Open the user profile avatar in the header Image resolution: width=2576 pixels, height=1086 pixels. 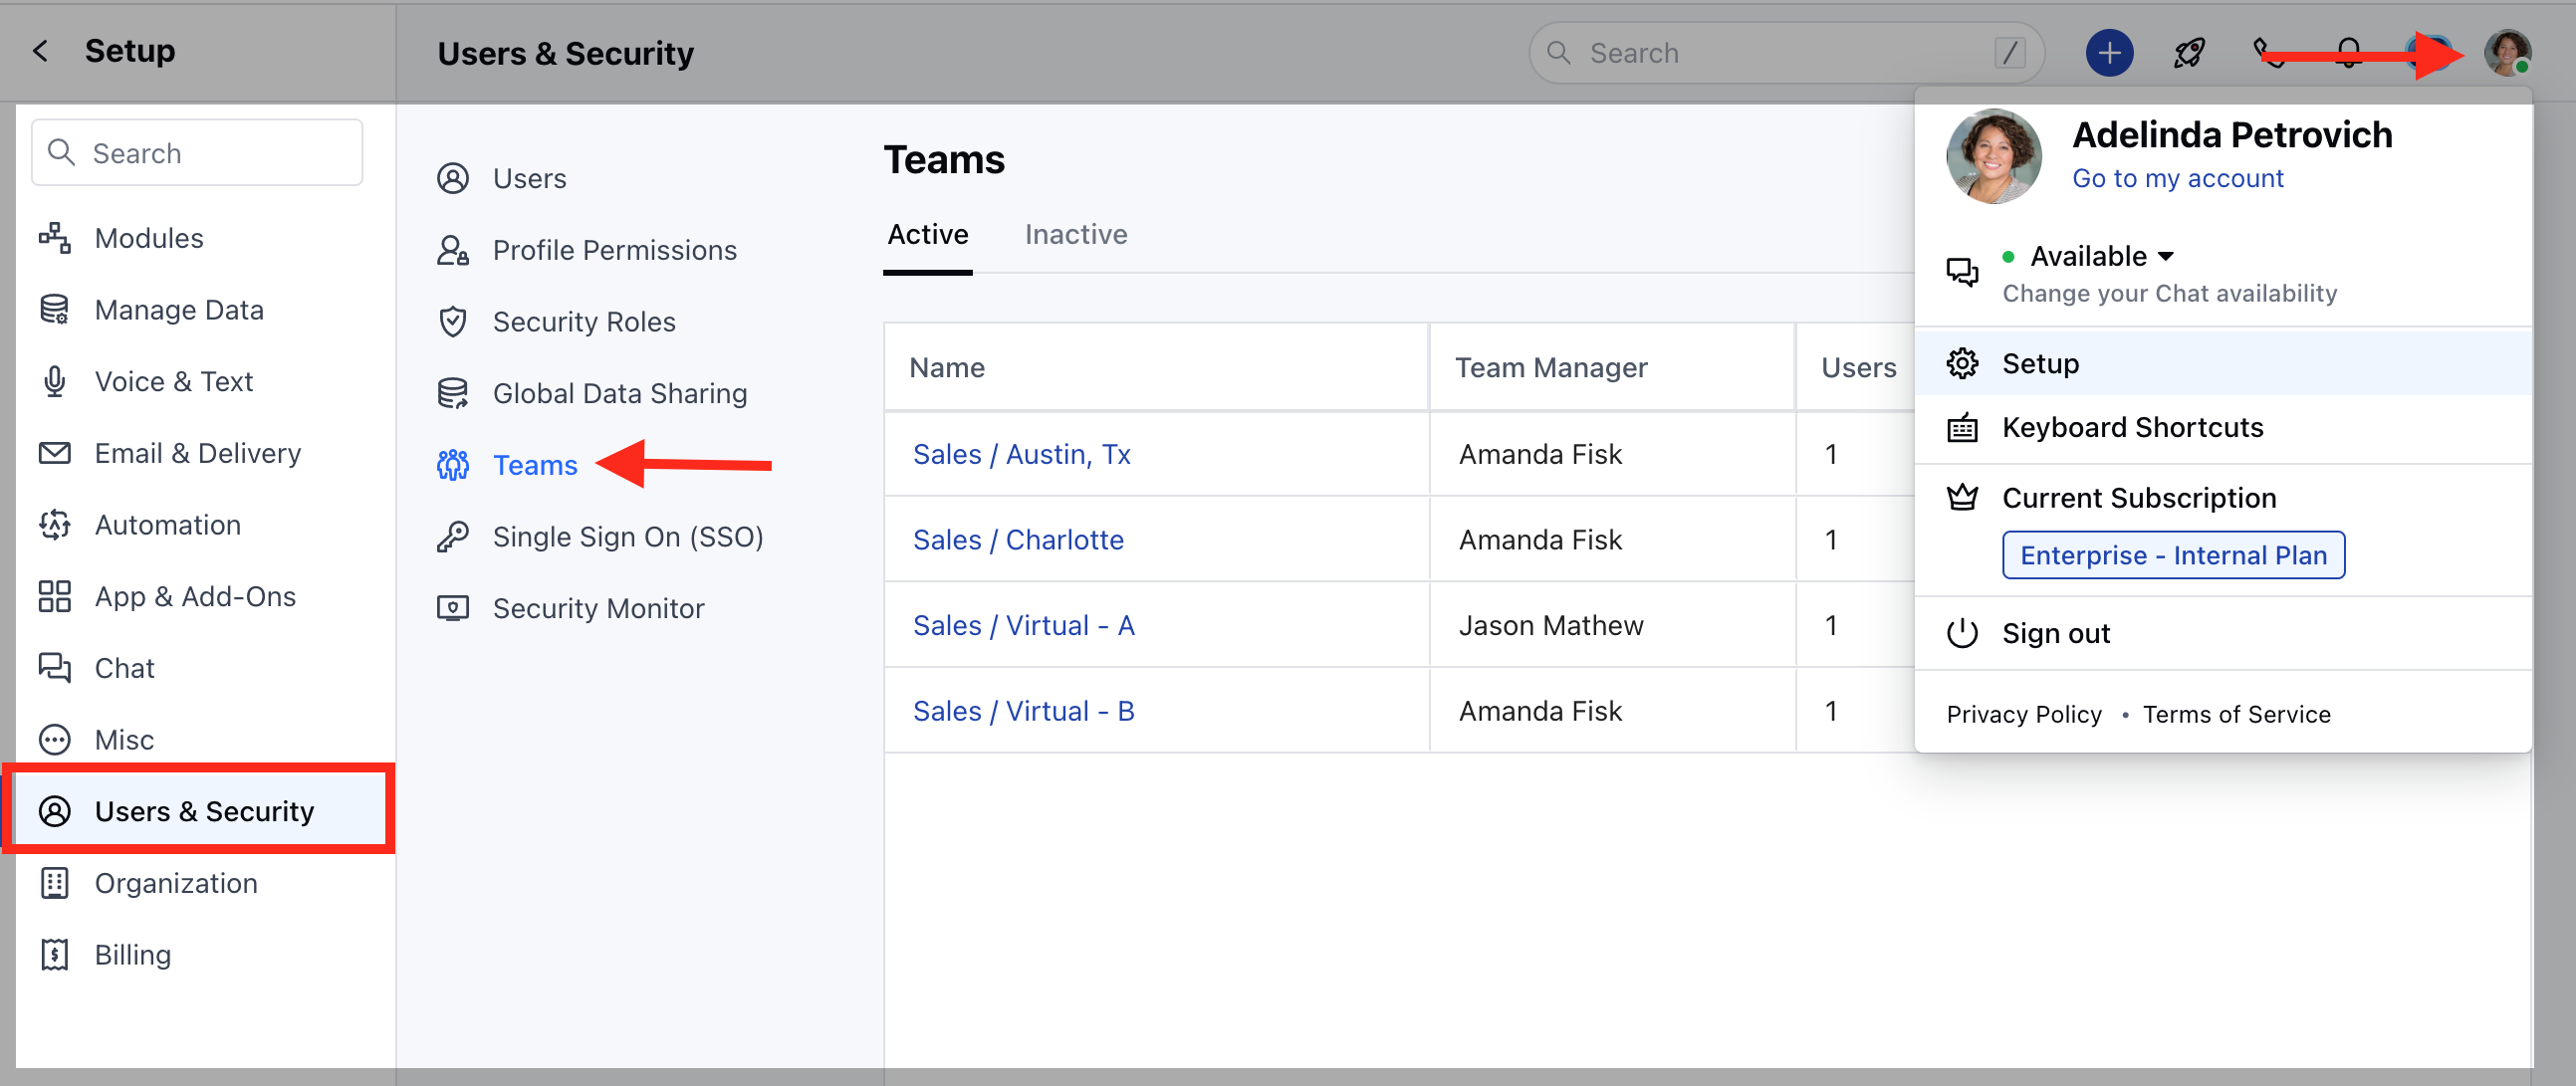click(x=2506, y=53)
